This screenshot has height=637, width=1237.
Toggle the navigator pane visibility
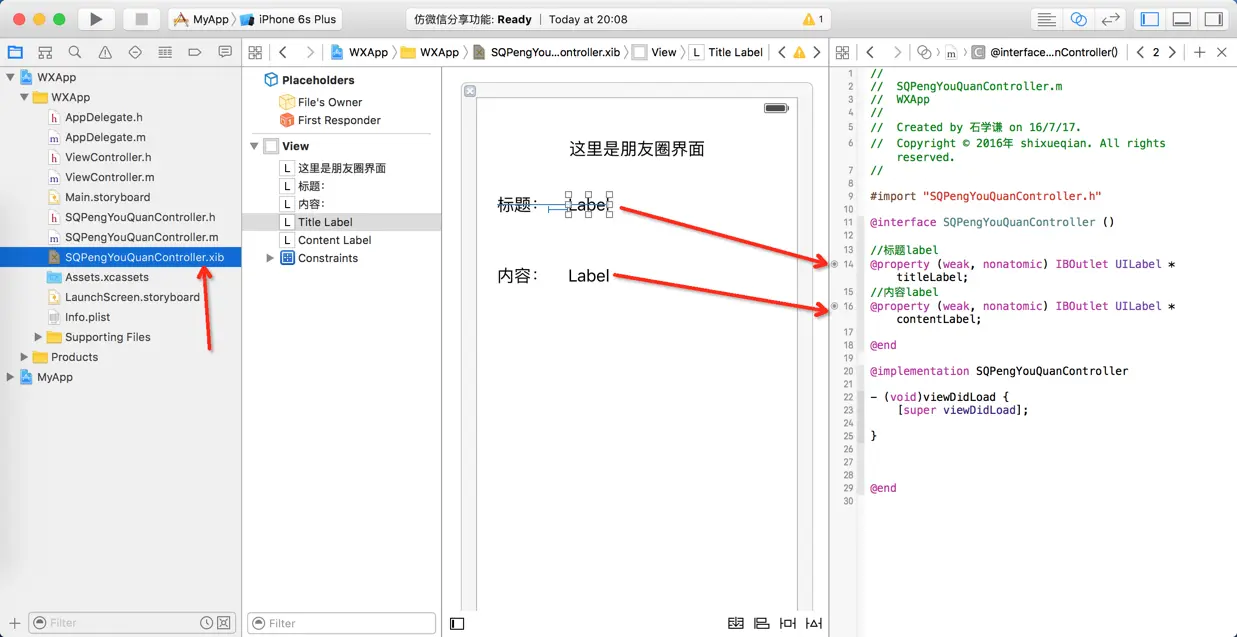coord(1150,19)
